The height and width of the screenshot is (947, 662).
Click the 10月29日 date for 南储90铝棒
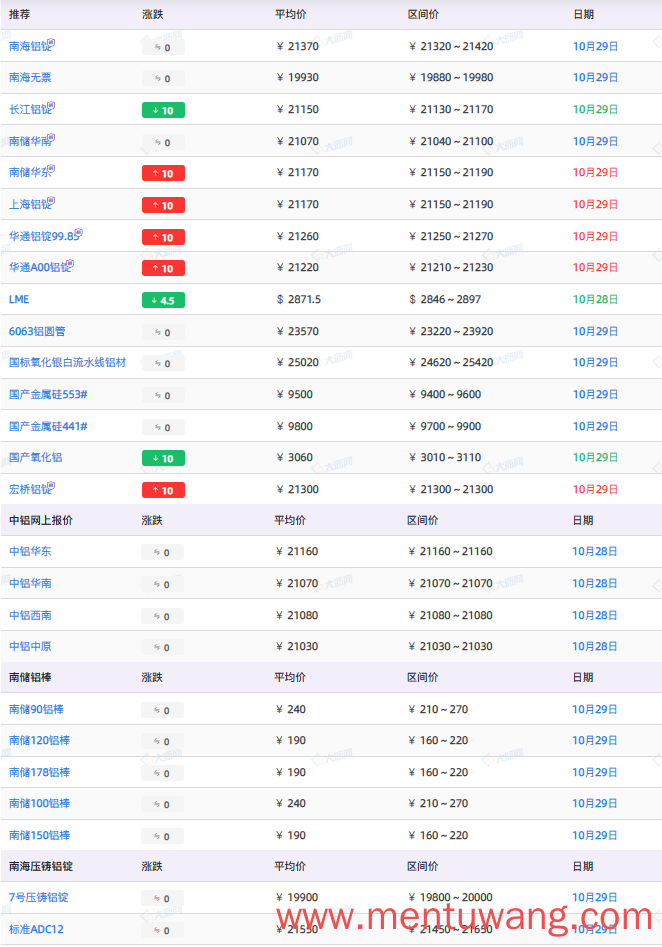(594, 709)
